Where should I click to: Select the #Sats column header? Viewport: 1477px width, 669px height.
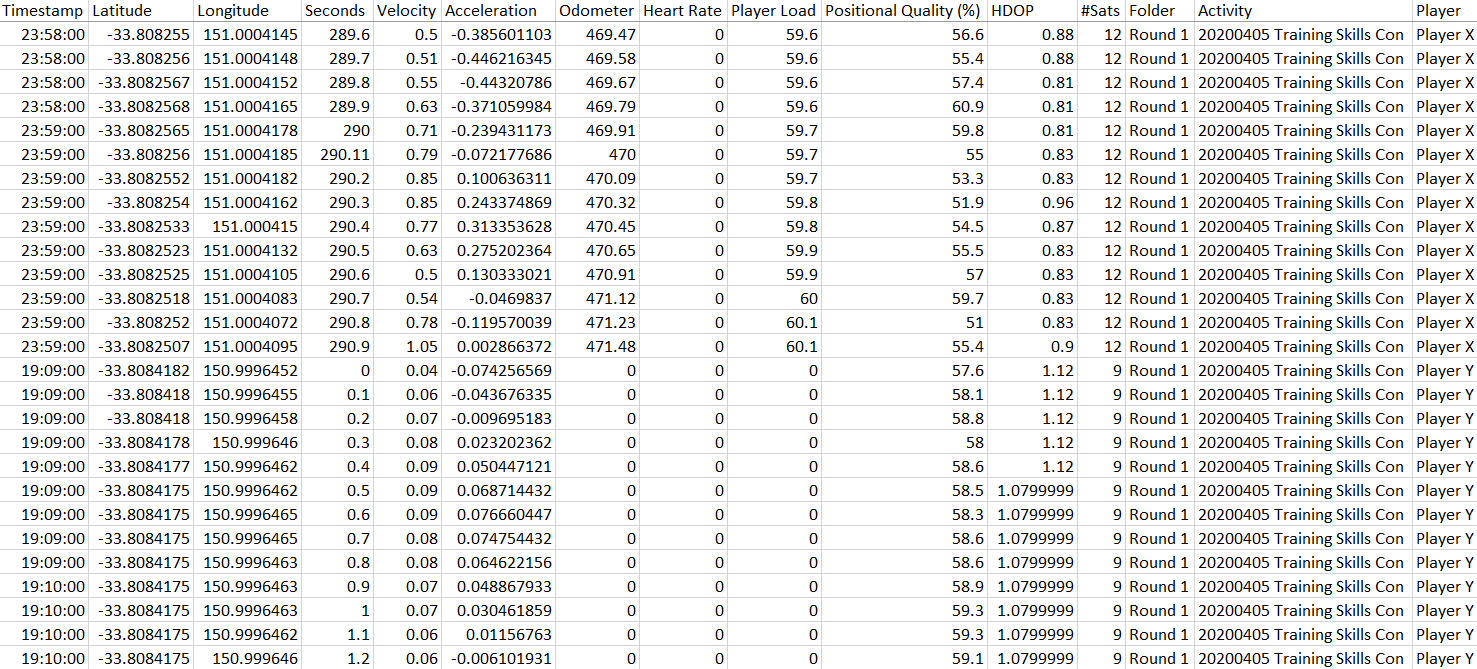click(x=1101, y=11)
